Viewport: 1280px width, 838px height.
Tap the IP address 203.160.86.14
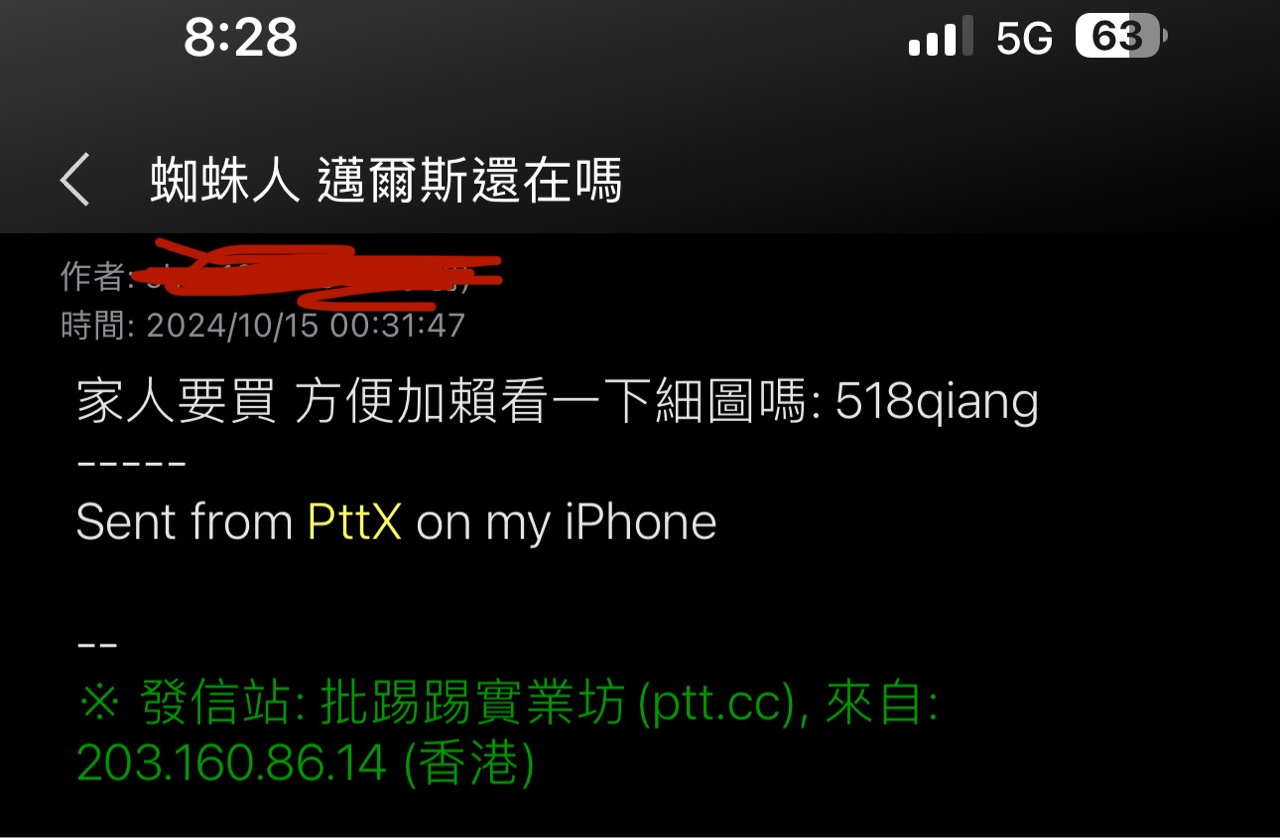coord(232,765)
